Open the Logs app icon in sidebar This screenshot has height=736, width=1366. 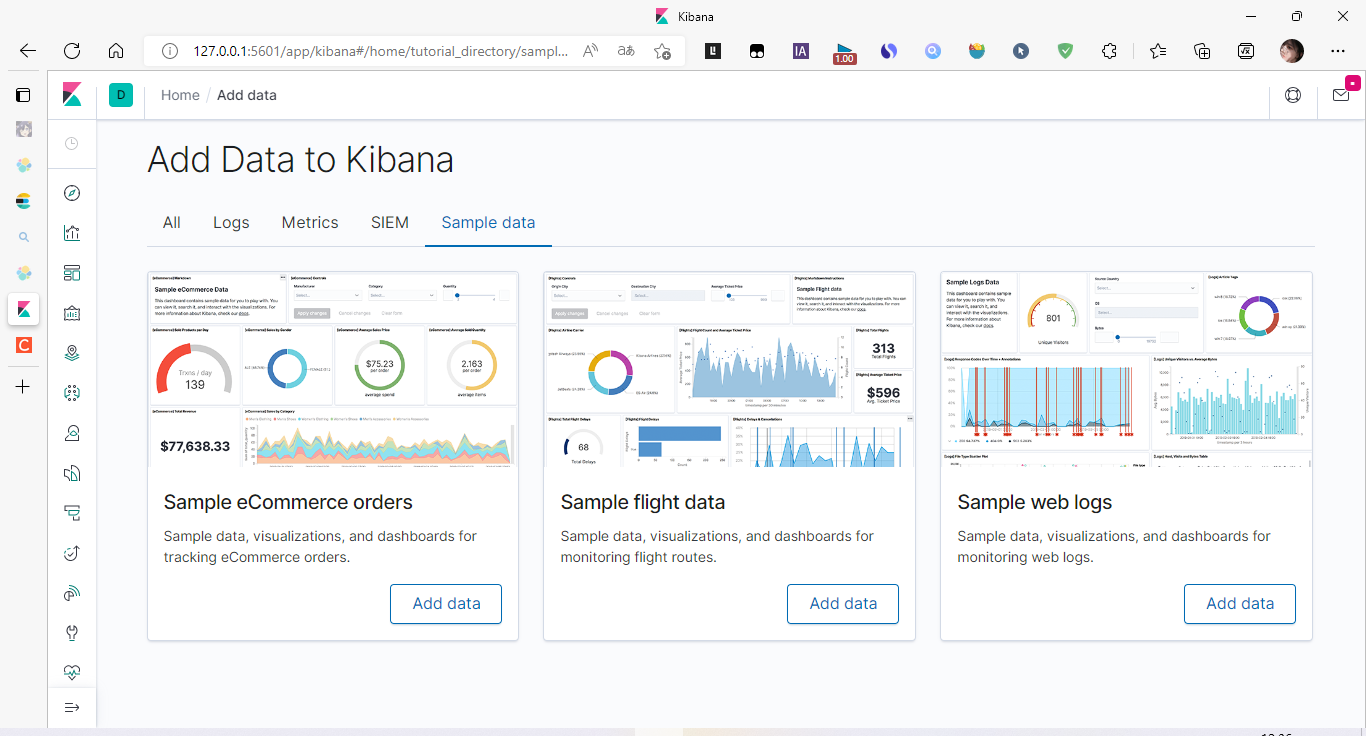[x=72, y=473]
